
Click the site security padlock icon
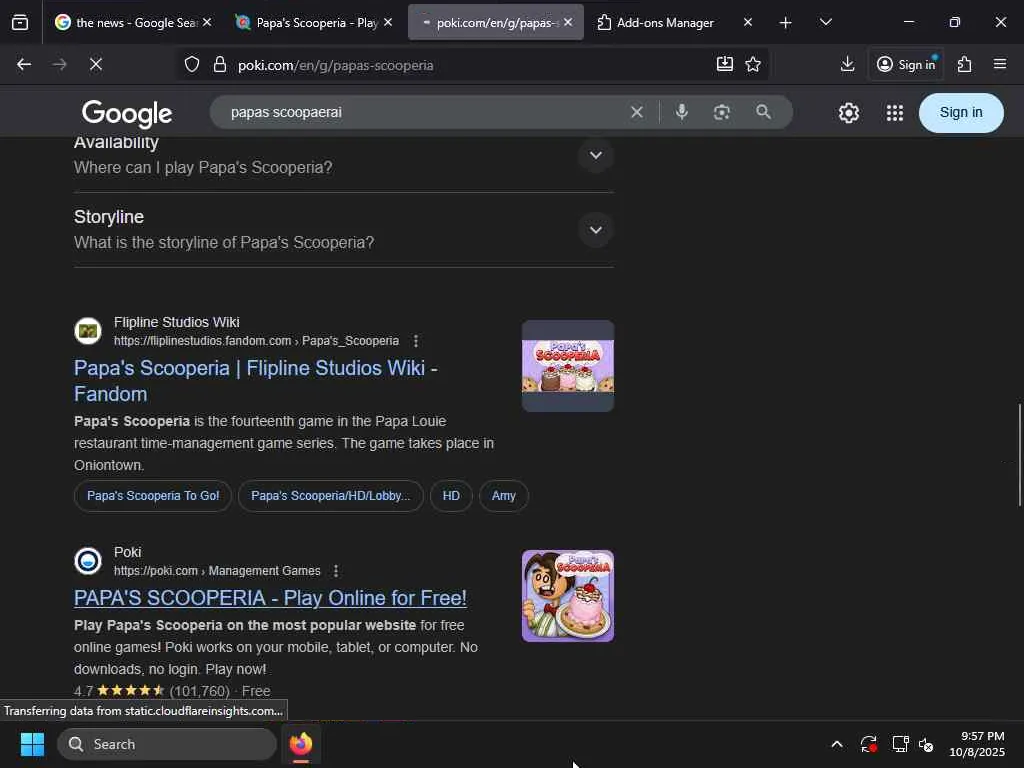220,65
